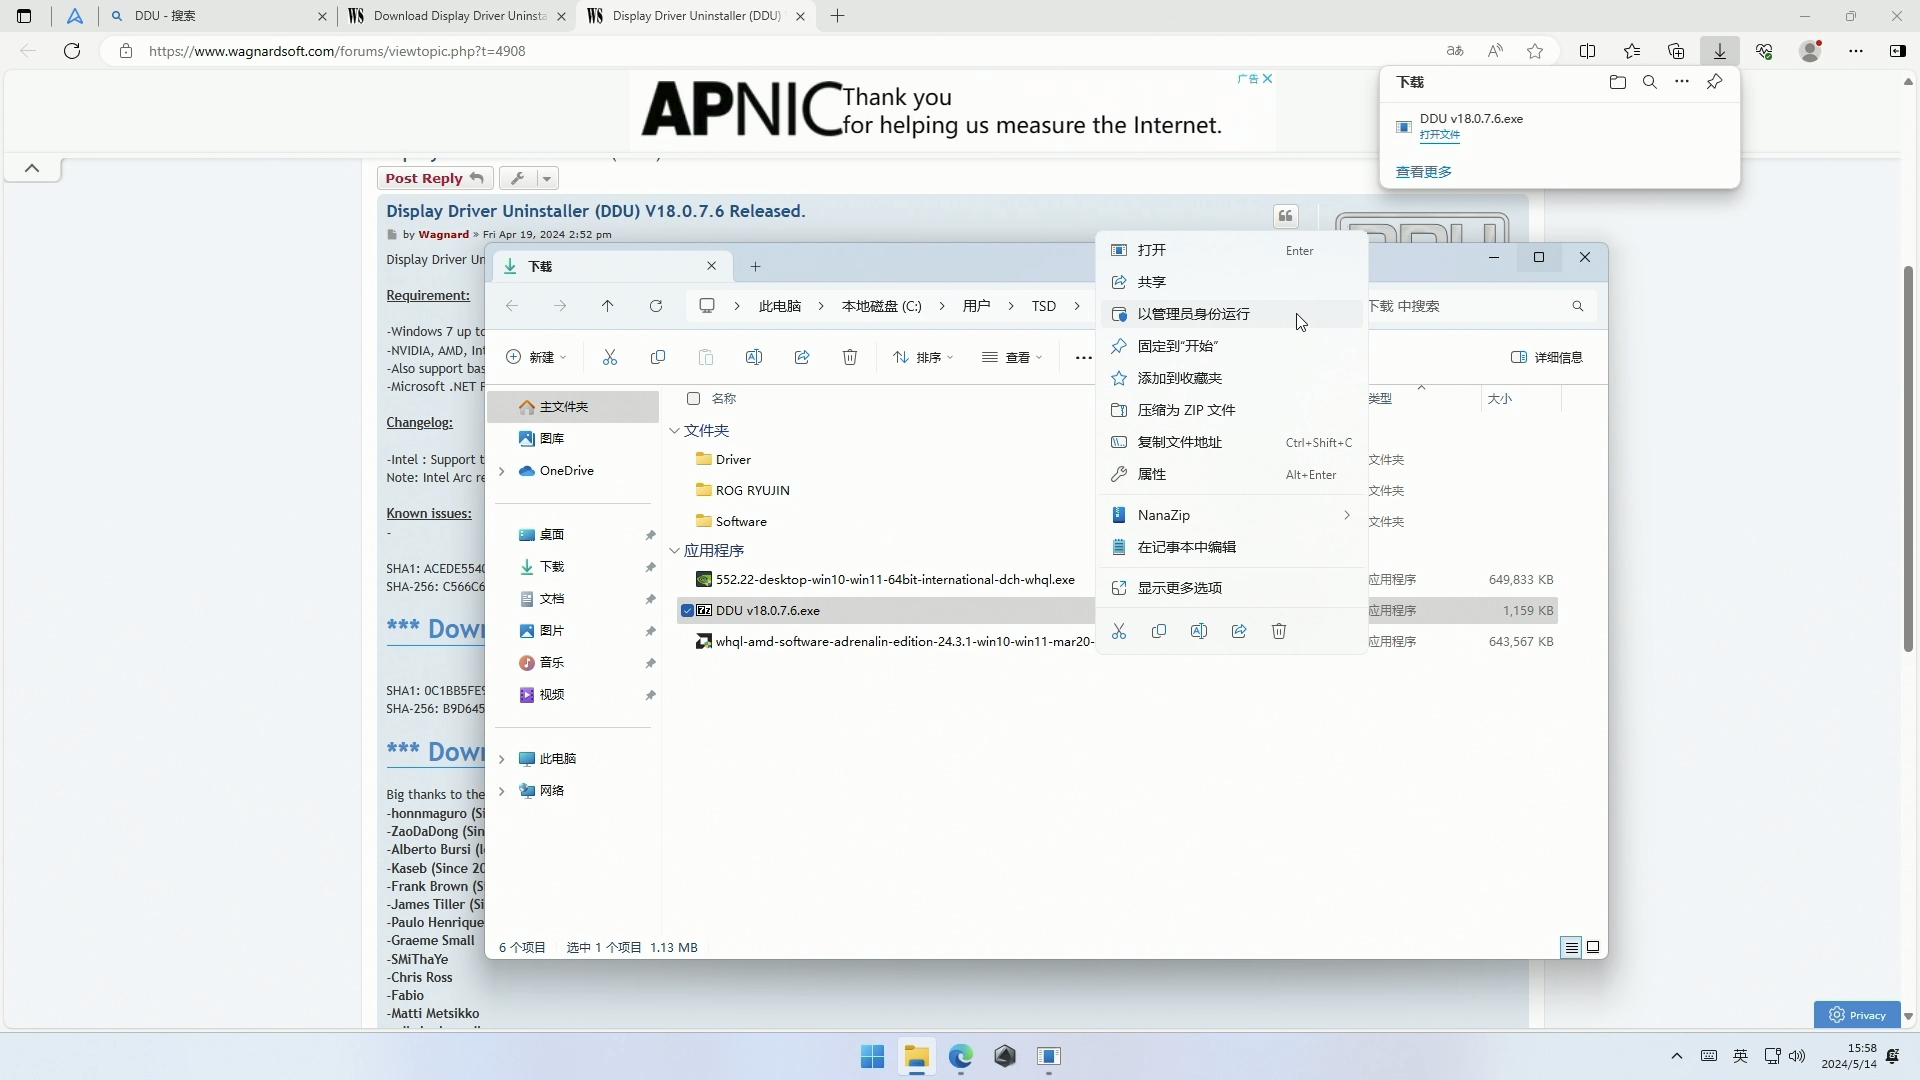Image resolution: width=1920 pixels, height=1080 pixels.
Task: Expand 网络 in navigation pane
Action: [x=502, y=791]
